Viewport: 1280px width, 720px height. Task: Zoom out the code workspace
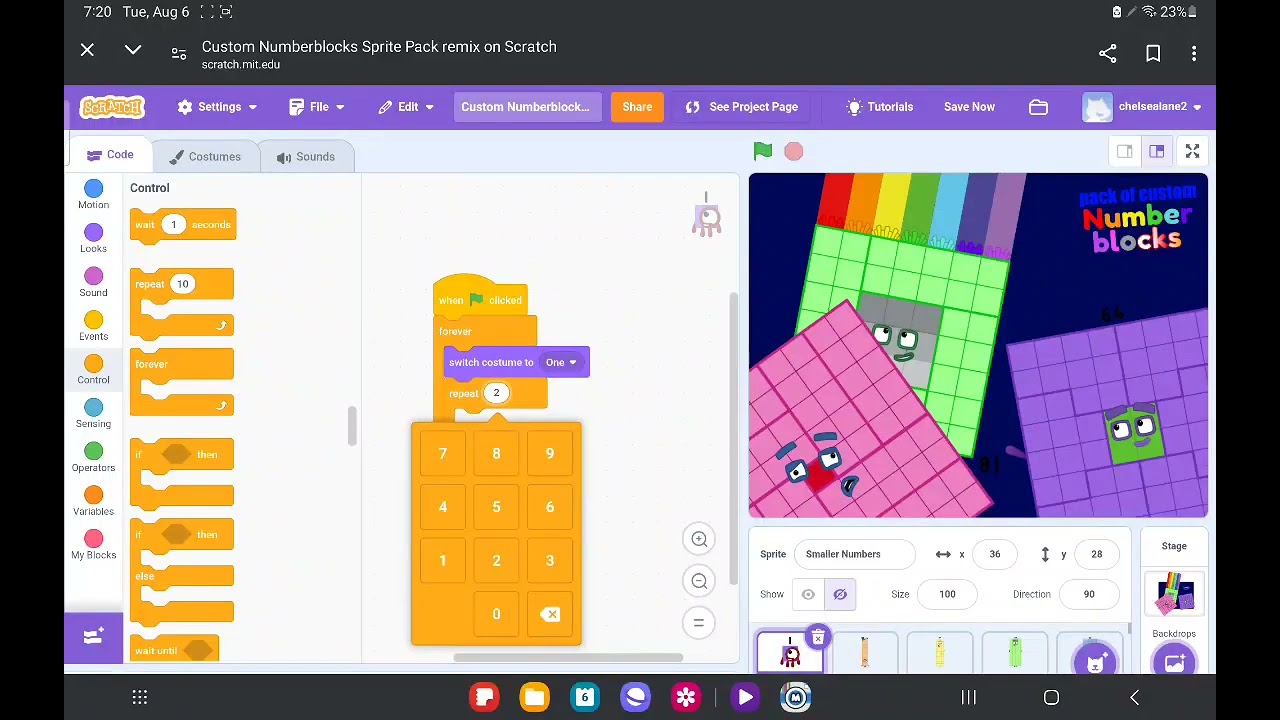[x=699, y=581]
